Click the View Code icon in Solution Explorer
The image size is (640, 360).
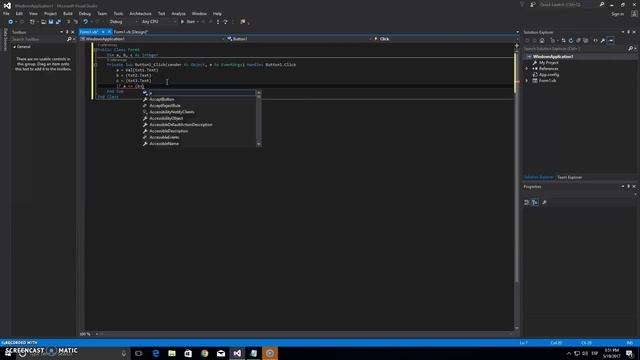click(x=596, y=40)
